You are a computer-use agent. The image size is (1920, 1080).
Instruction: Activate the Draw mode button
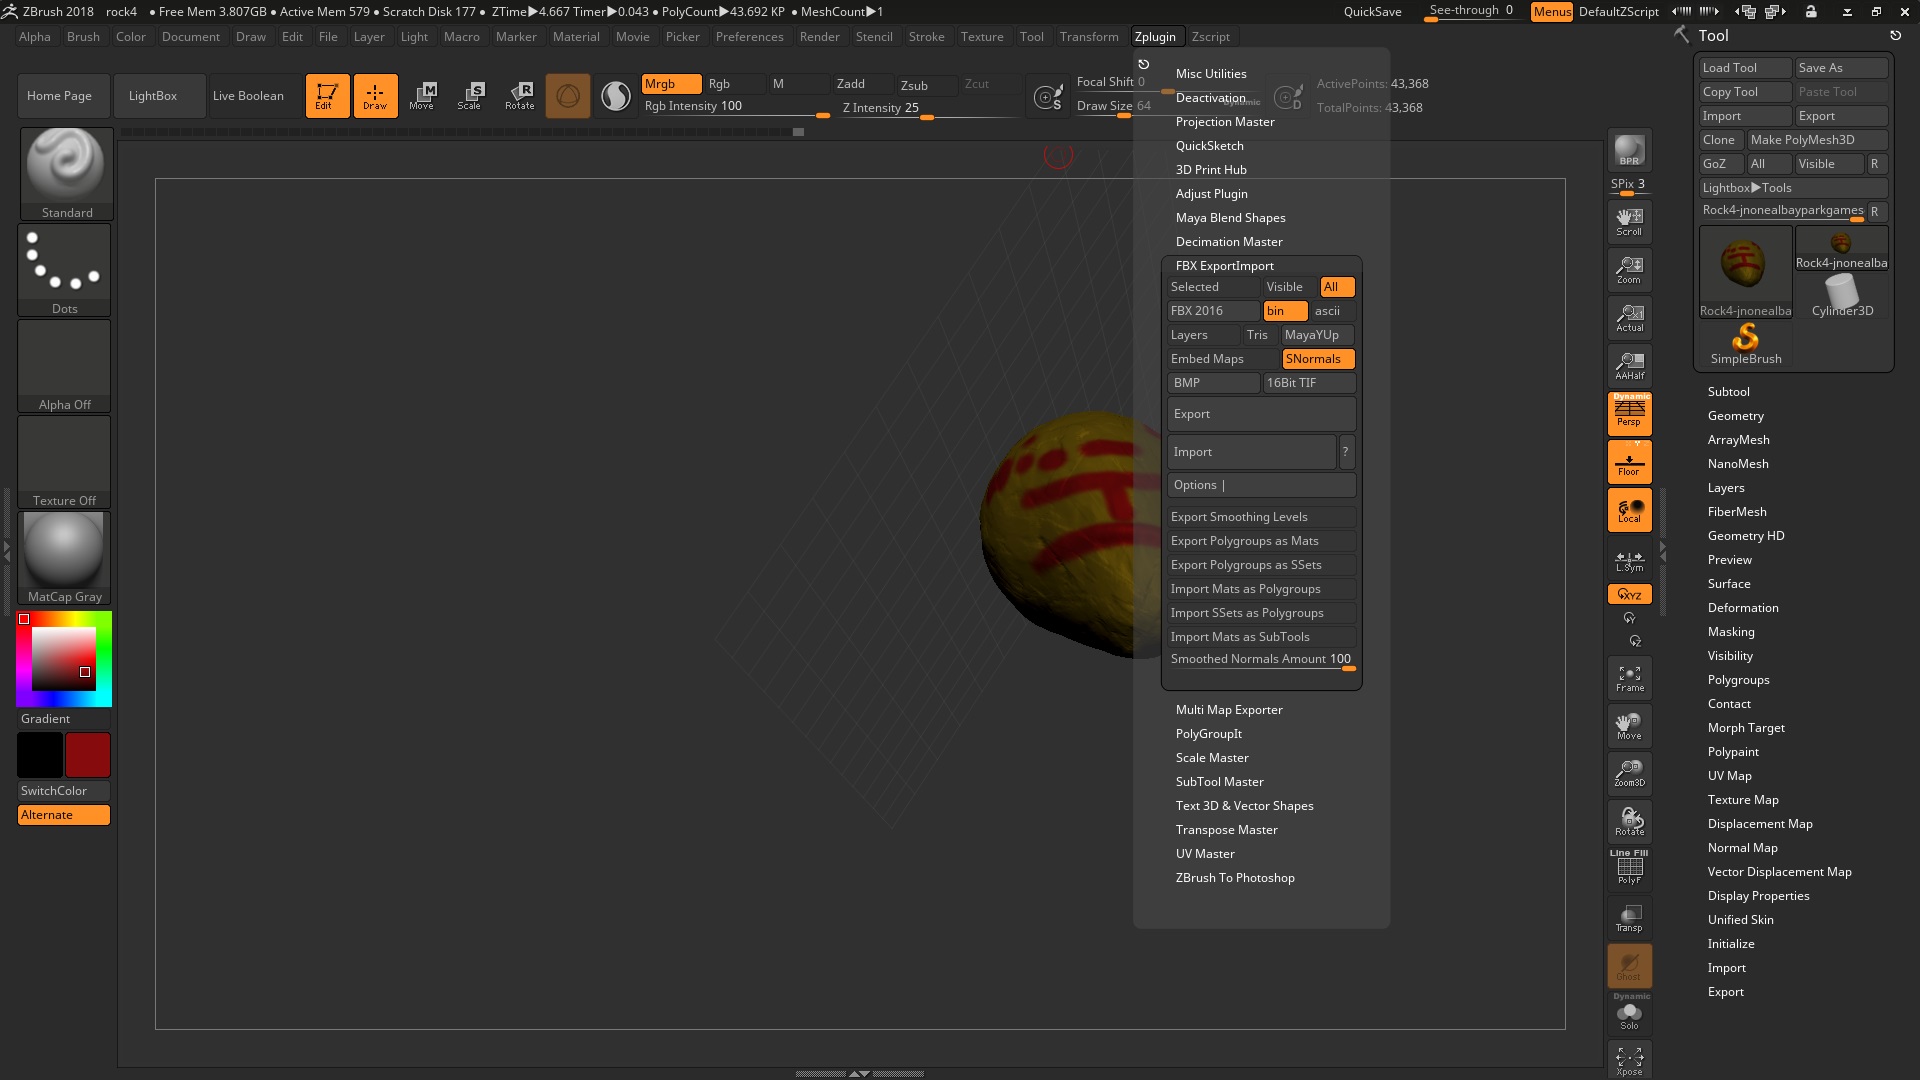375,96
